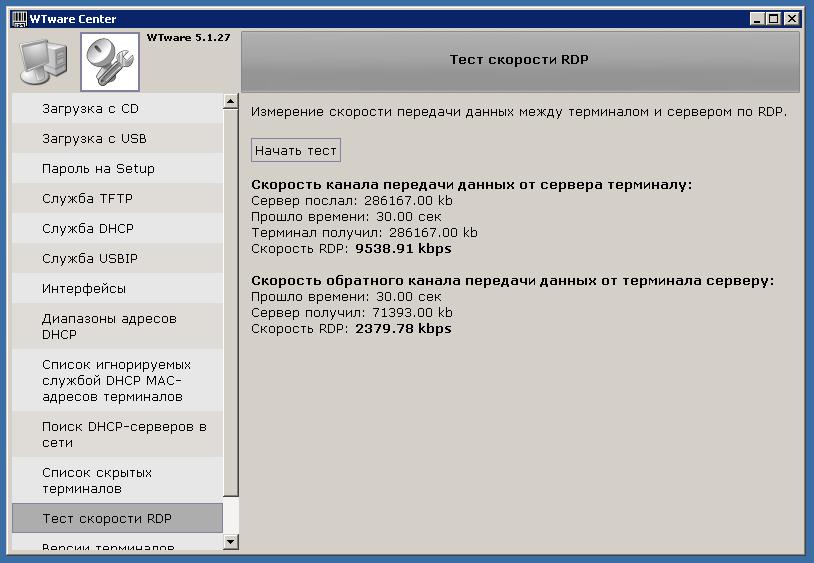Click sidebar scrollbar down arrow
The image size is (814, 563).
(x=231, y=542)
